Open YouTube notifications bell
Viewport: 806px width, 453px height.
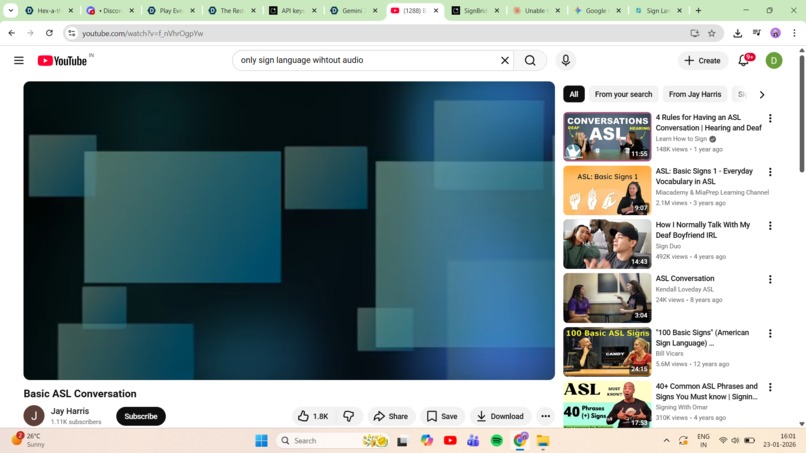click(x=744, y=61)
